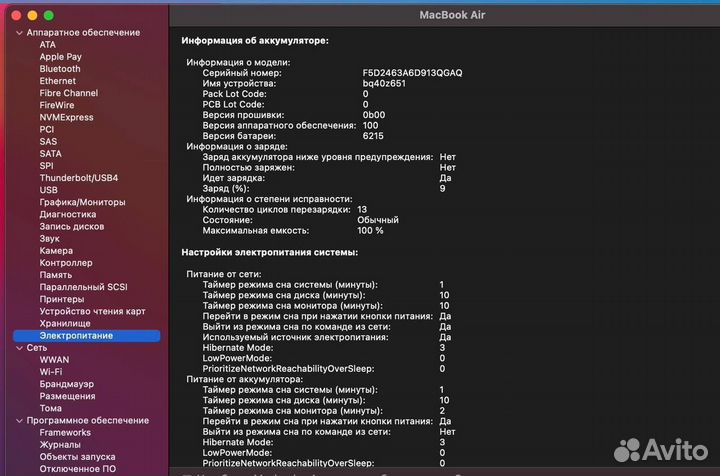Click the Питание от аккумулятора label
This screenshot has width=720, height=476.
(x=244, y=379)
